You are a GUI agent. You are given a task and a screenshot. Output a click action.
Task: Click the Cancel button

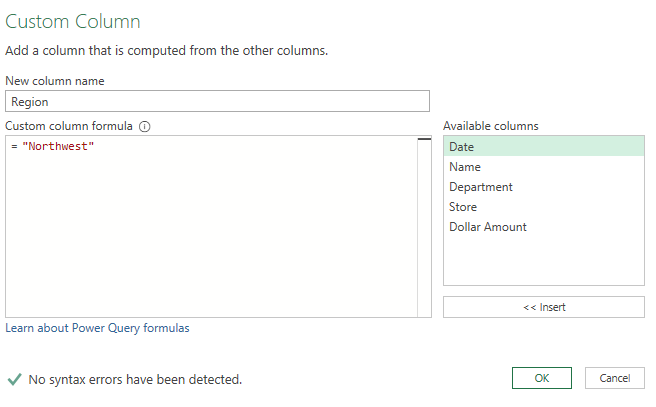pos(614,378)
